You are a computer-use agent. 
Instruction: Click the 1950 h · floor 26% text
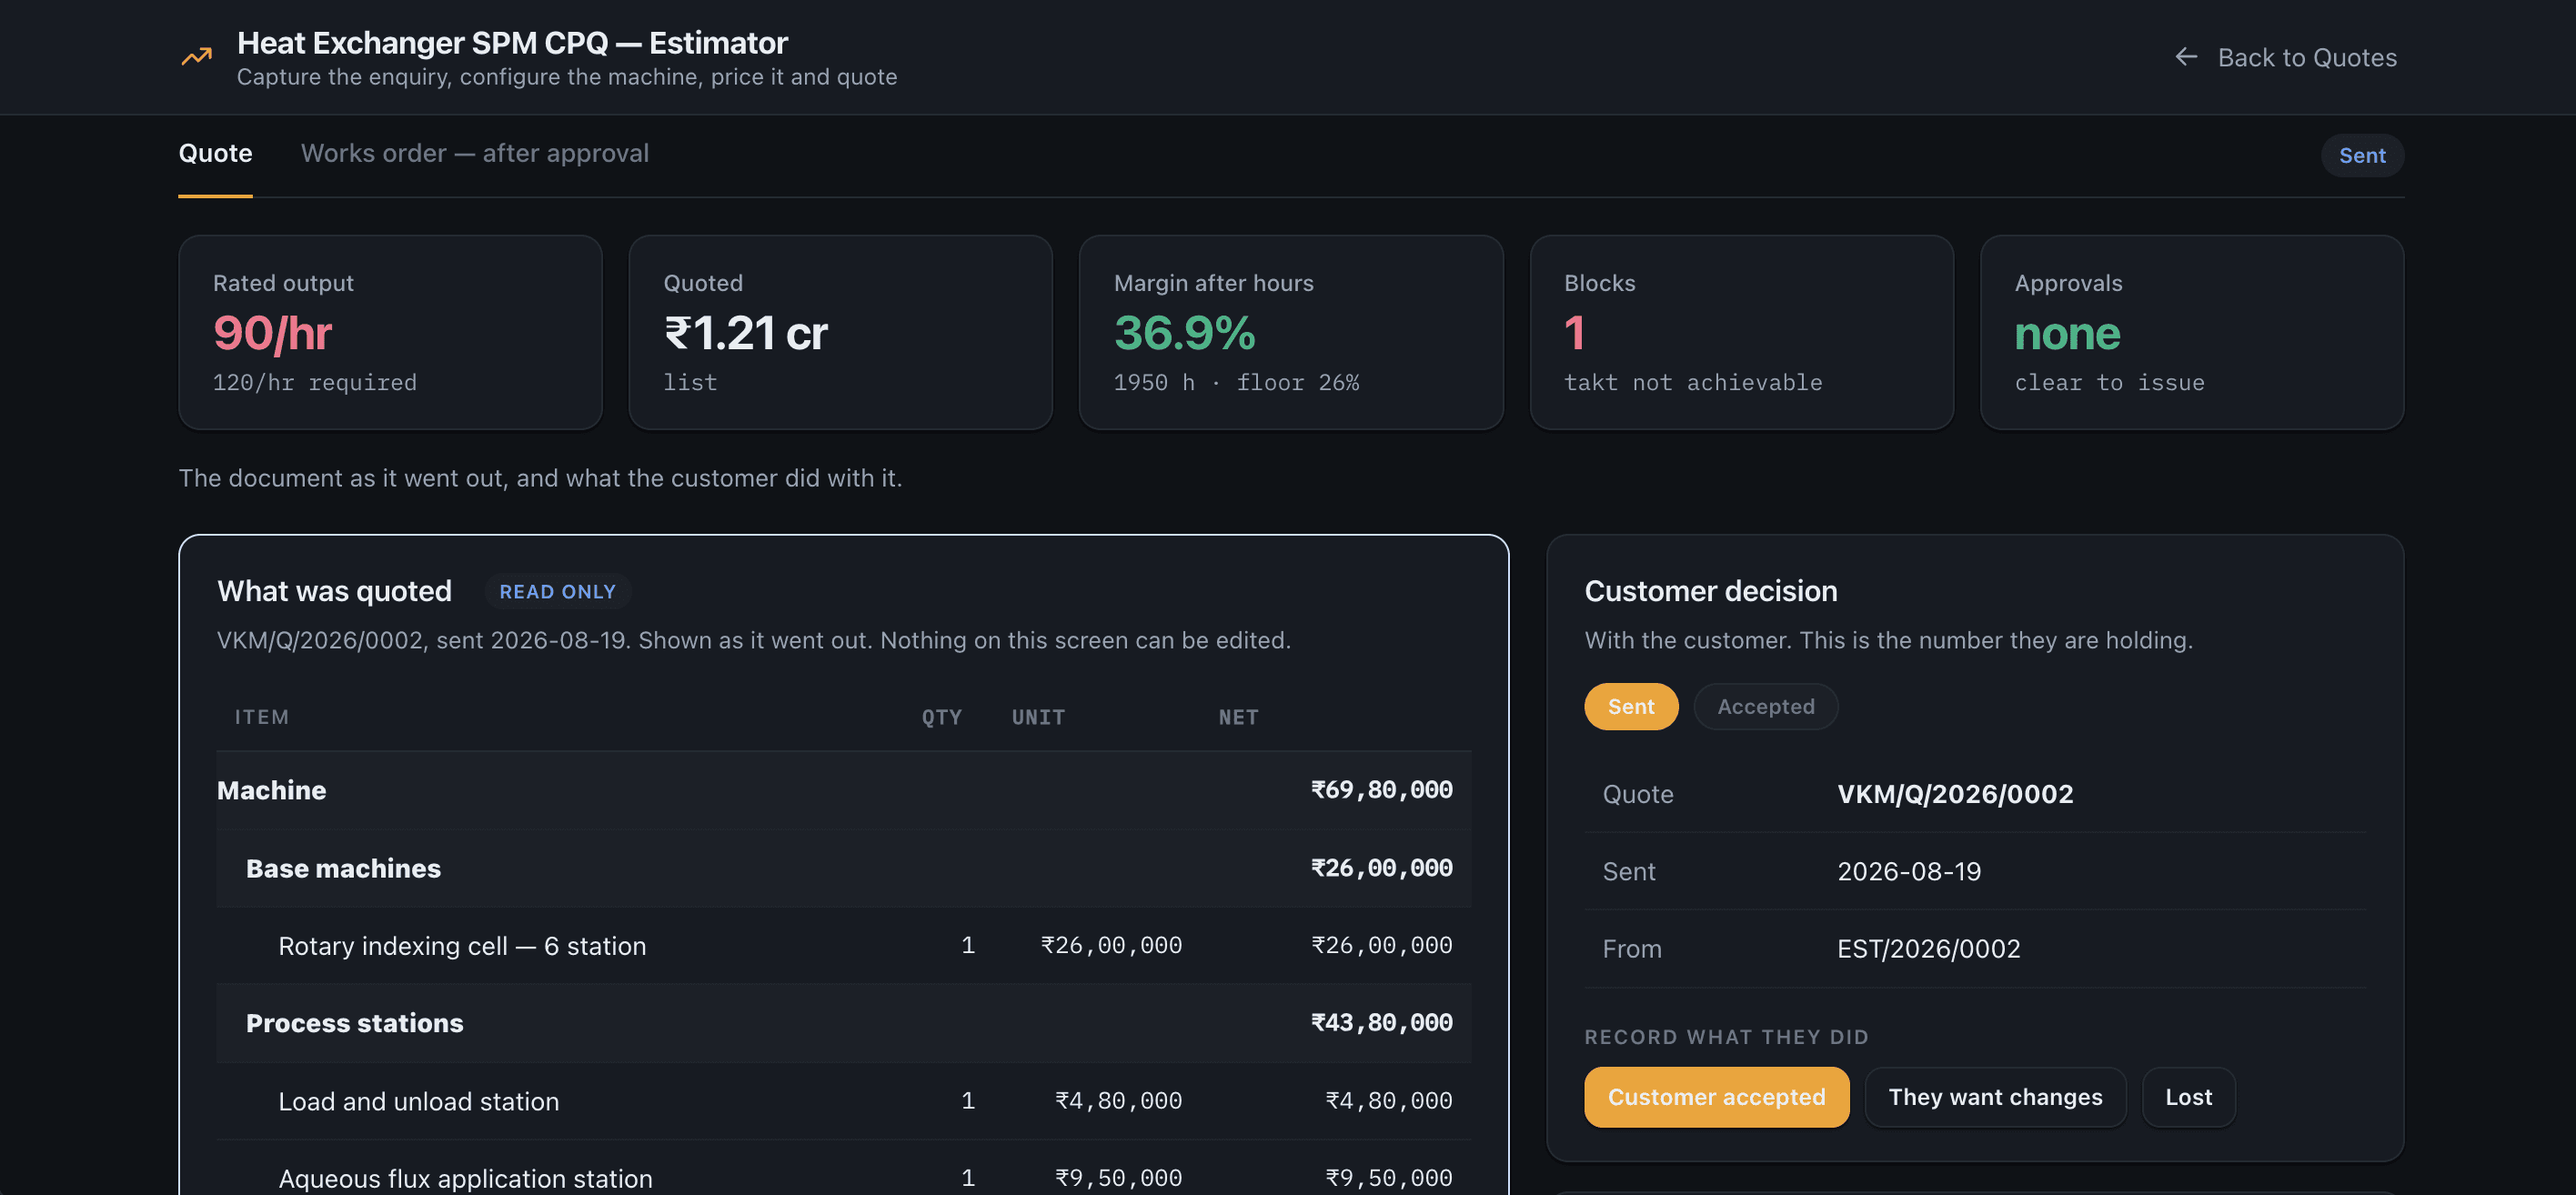click(x=1236, y=382)
